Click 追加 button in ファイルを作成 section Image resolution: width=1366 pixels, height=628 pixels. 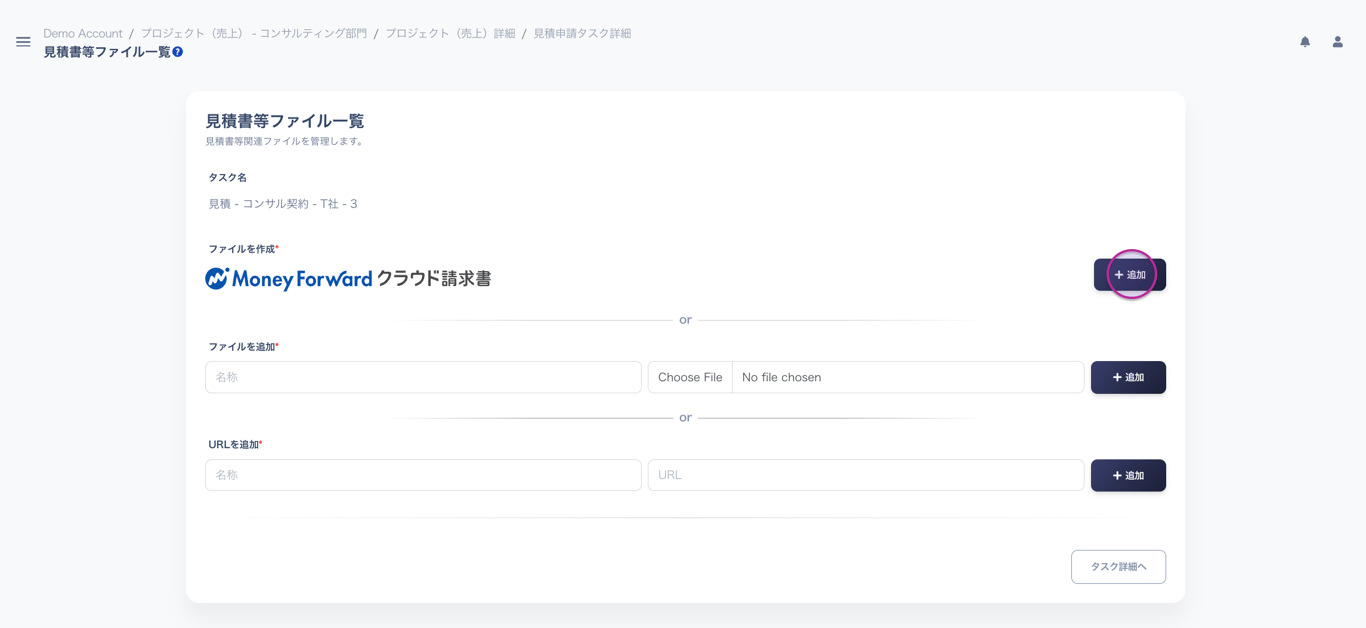pyautogui.click(x=1130, y=275)
